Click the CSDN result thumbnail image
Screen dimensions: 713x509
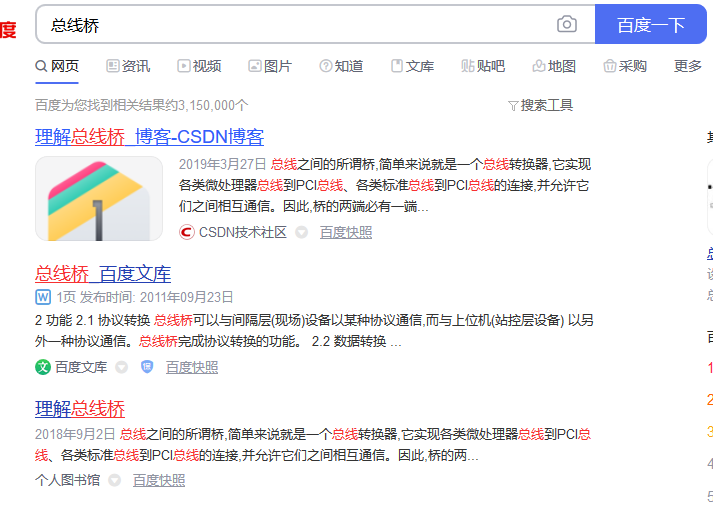coord(99,199)
